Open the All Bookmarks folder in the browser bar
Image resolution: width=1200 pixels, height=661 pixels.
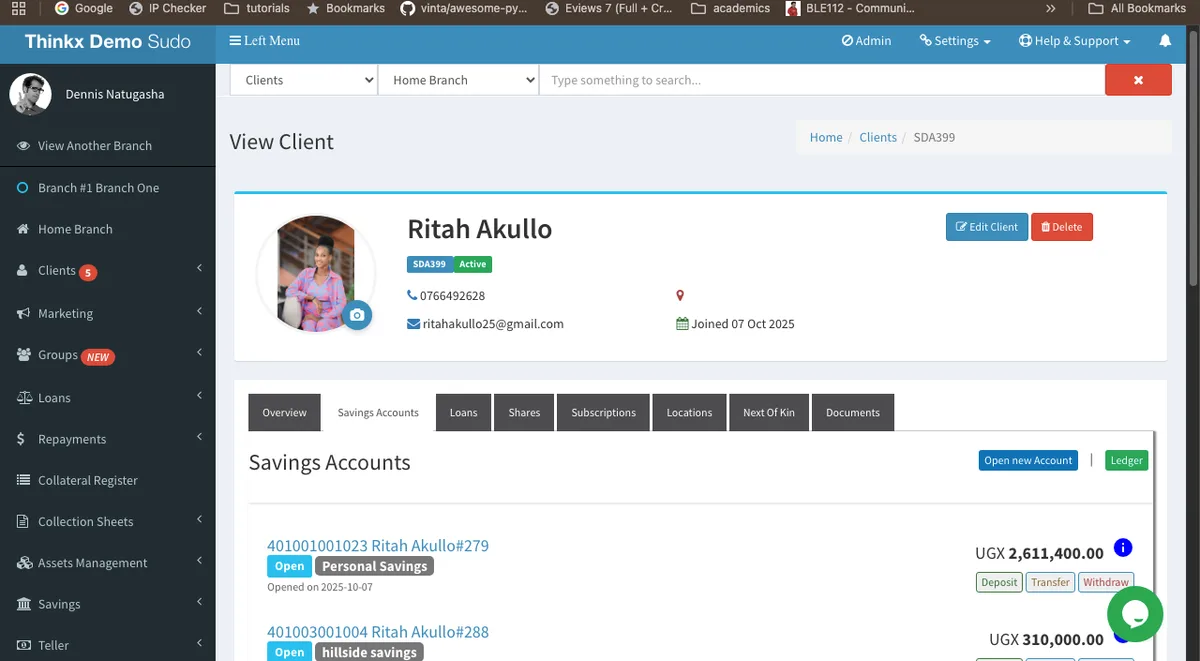click(1137, 8)
